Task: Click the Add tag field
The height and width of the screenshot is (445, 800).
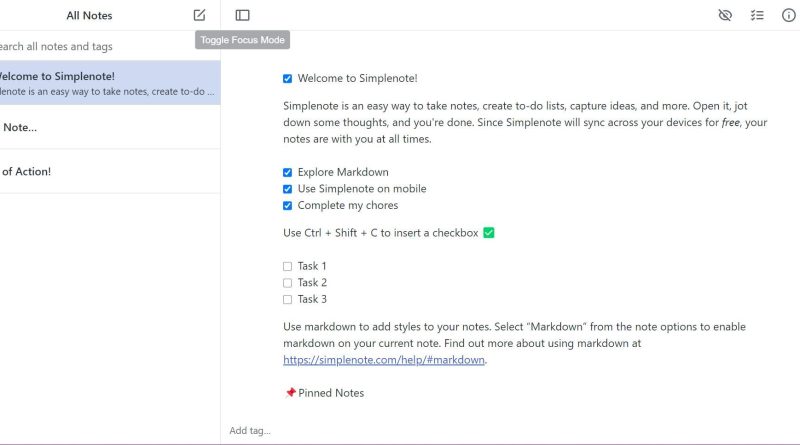Action: pyautogui.click(x=250, y=431)
